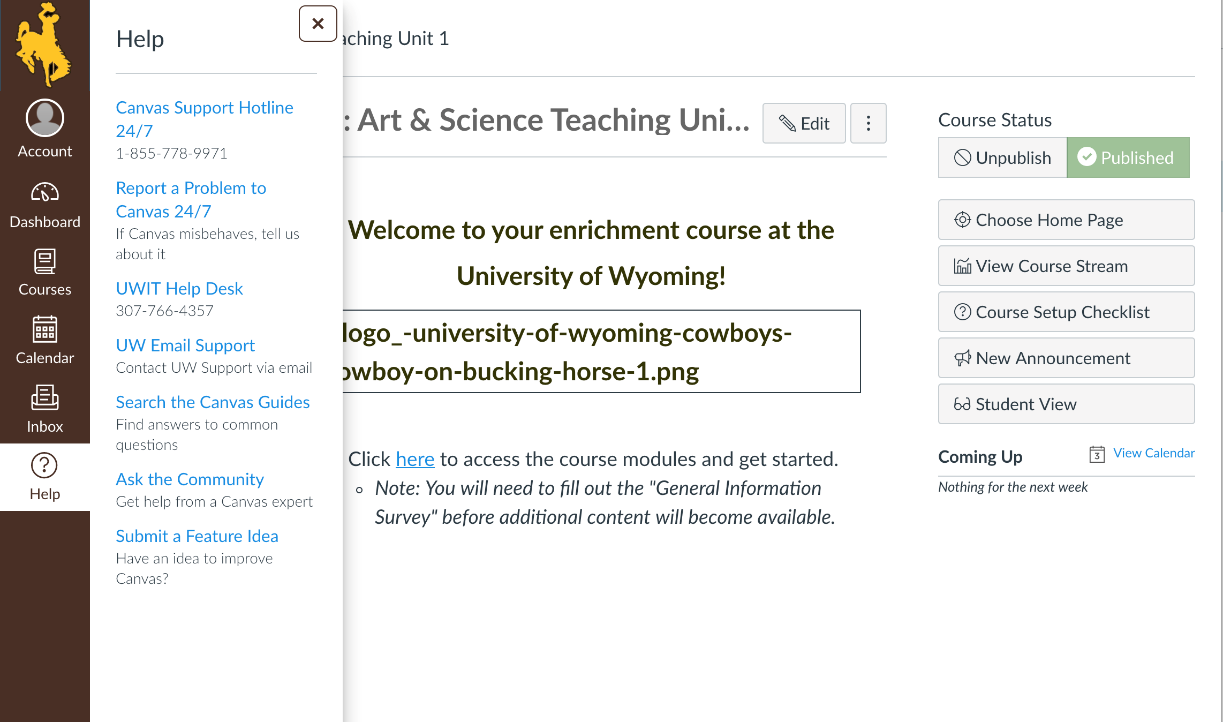Open Courses from the global navigation

[x=45, y=272]
